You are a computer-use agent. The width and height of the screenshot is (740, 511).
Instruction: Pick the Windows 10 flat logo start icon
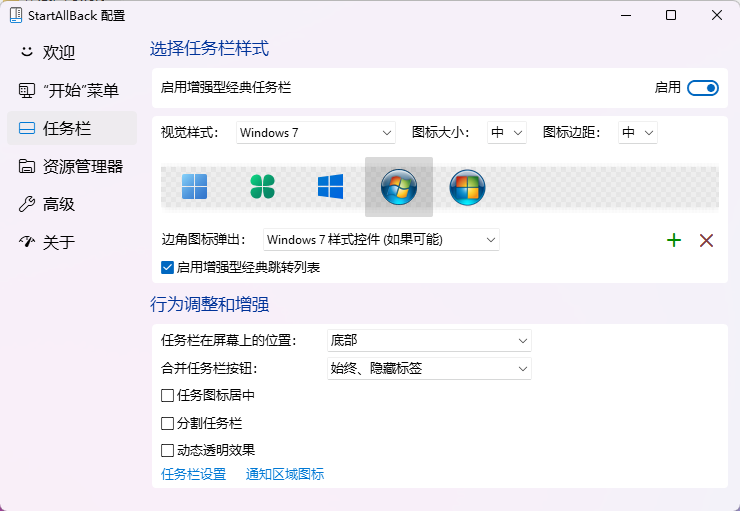330,187
